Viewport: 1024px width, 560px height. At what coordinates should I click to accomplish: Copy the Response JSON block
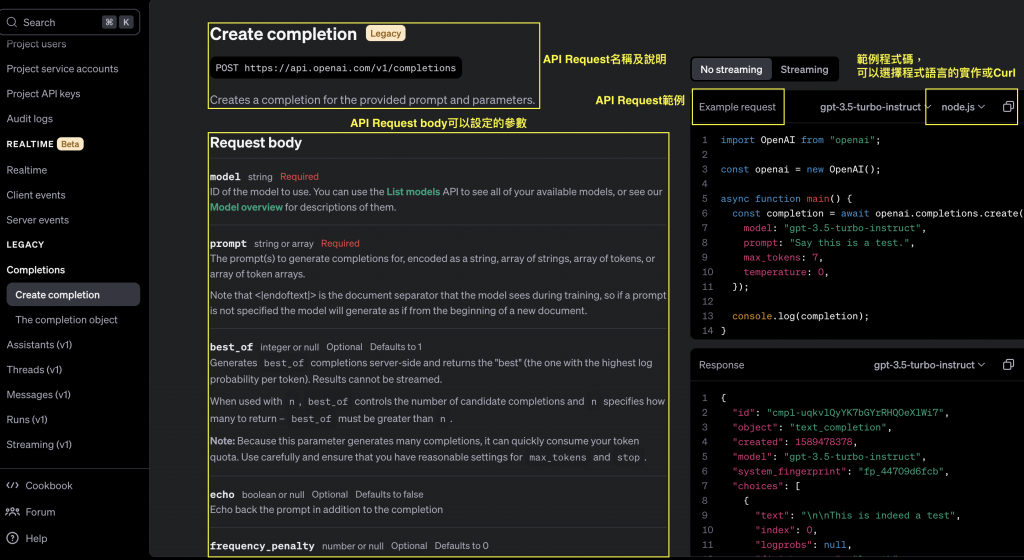(1008, 365)
